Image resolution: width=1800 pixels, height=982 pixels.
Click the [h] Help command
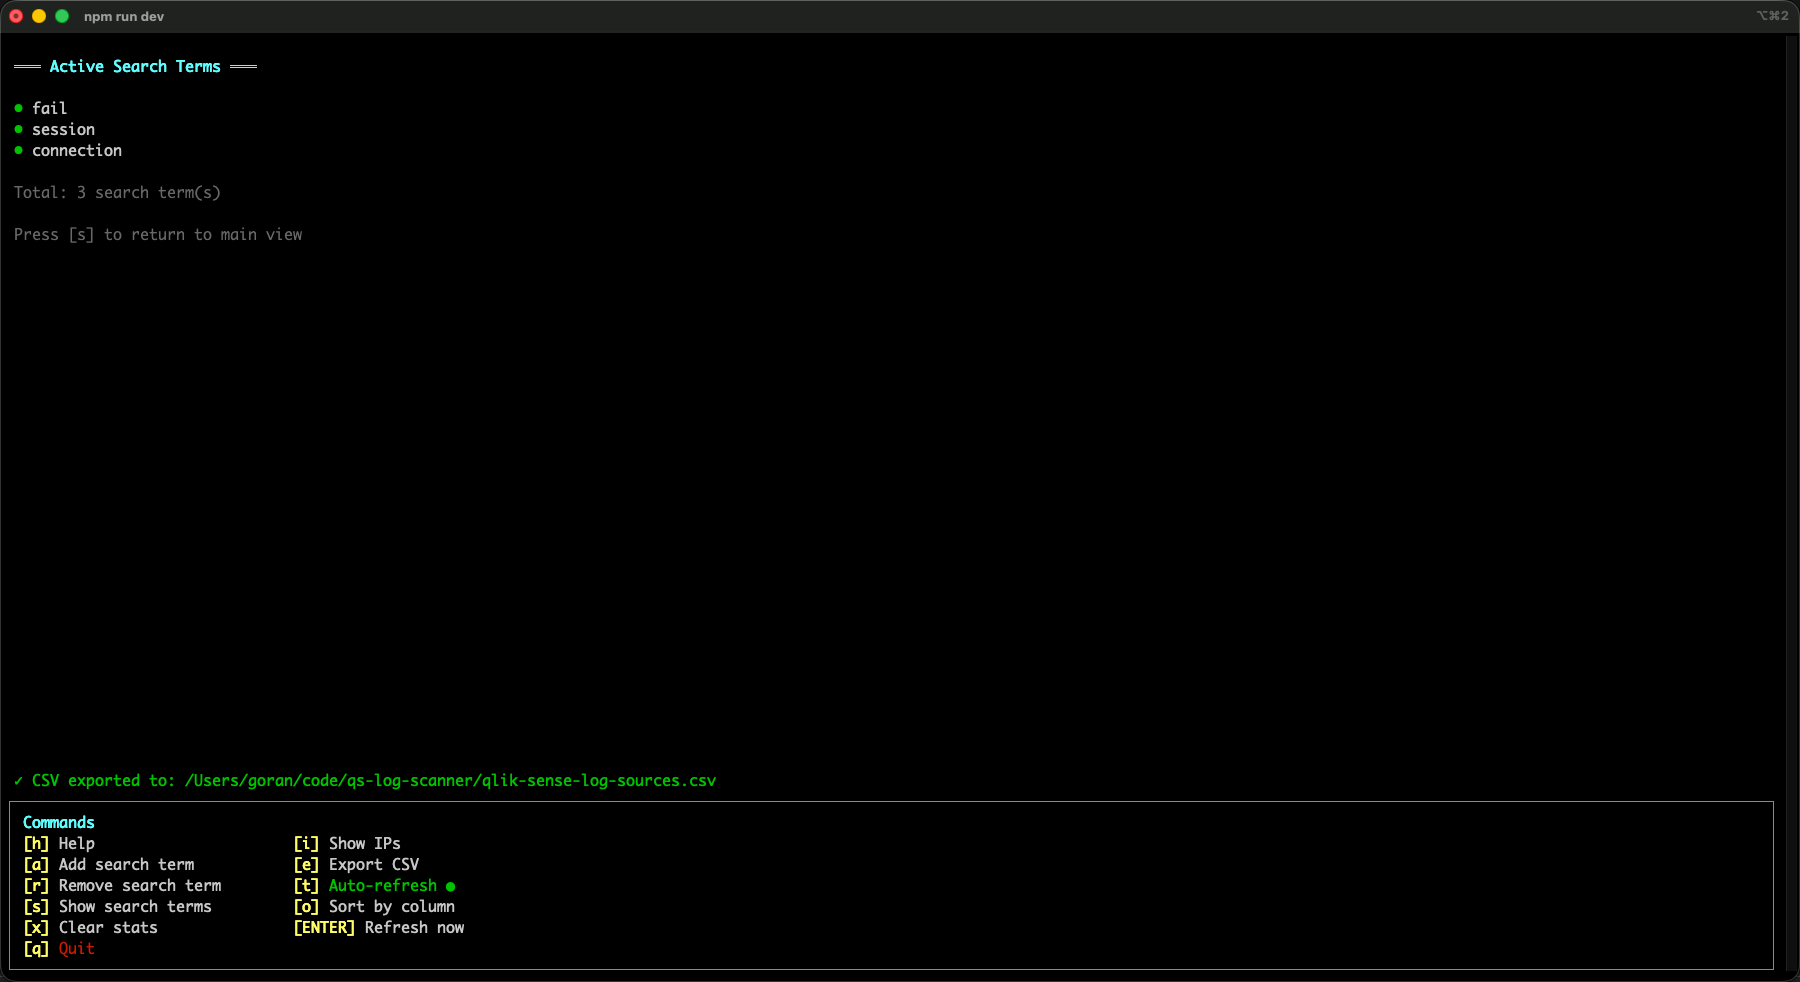point(59,843)
